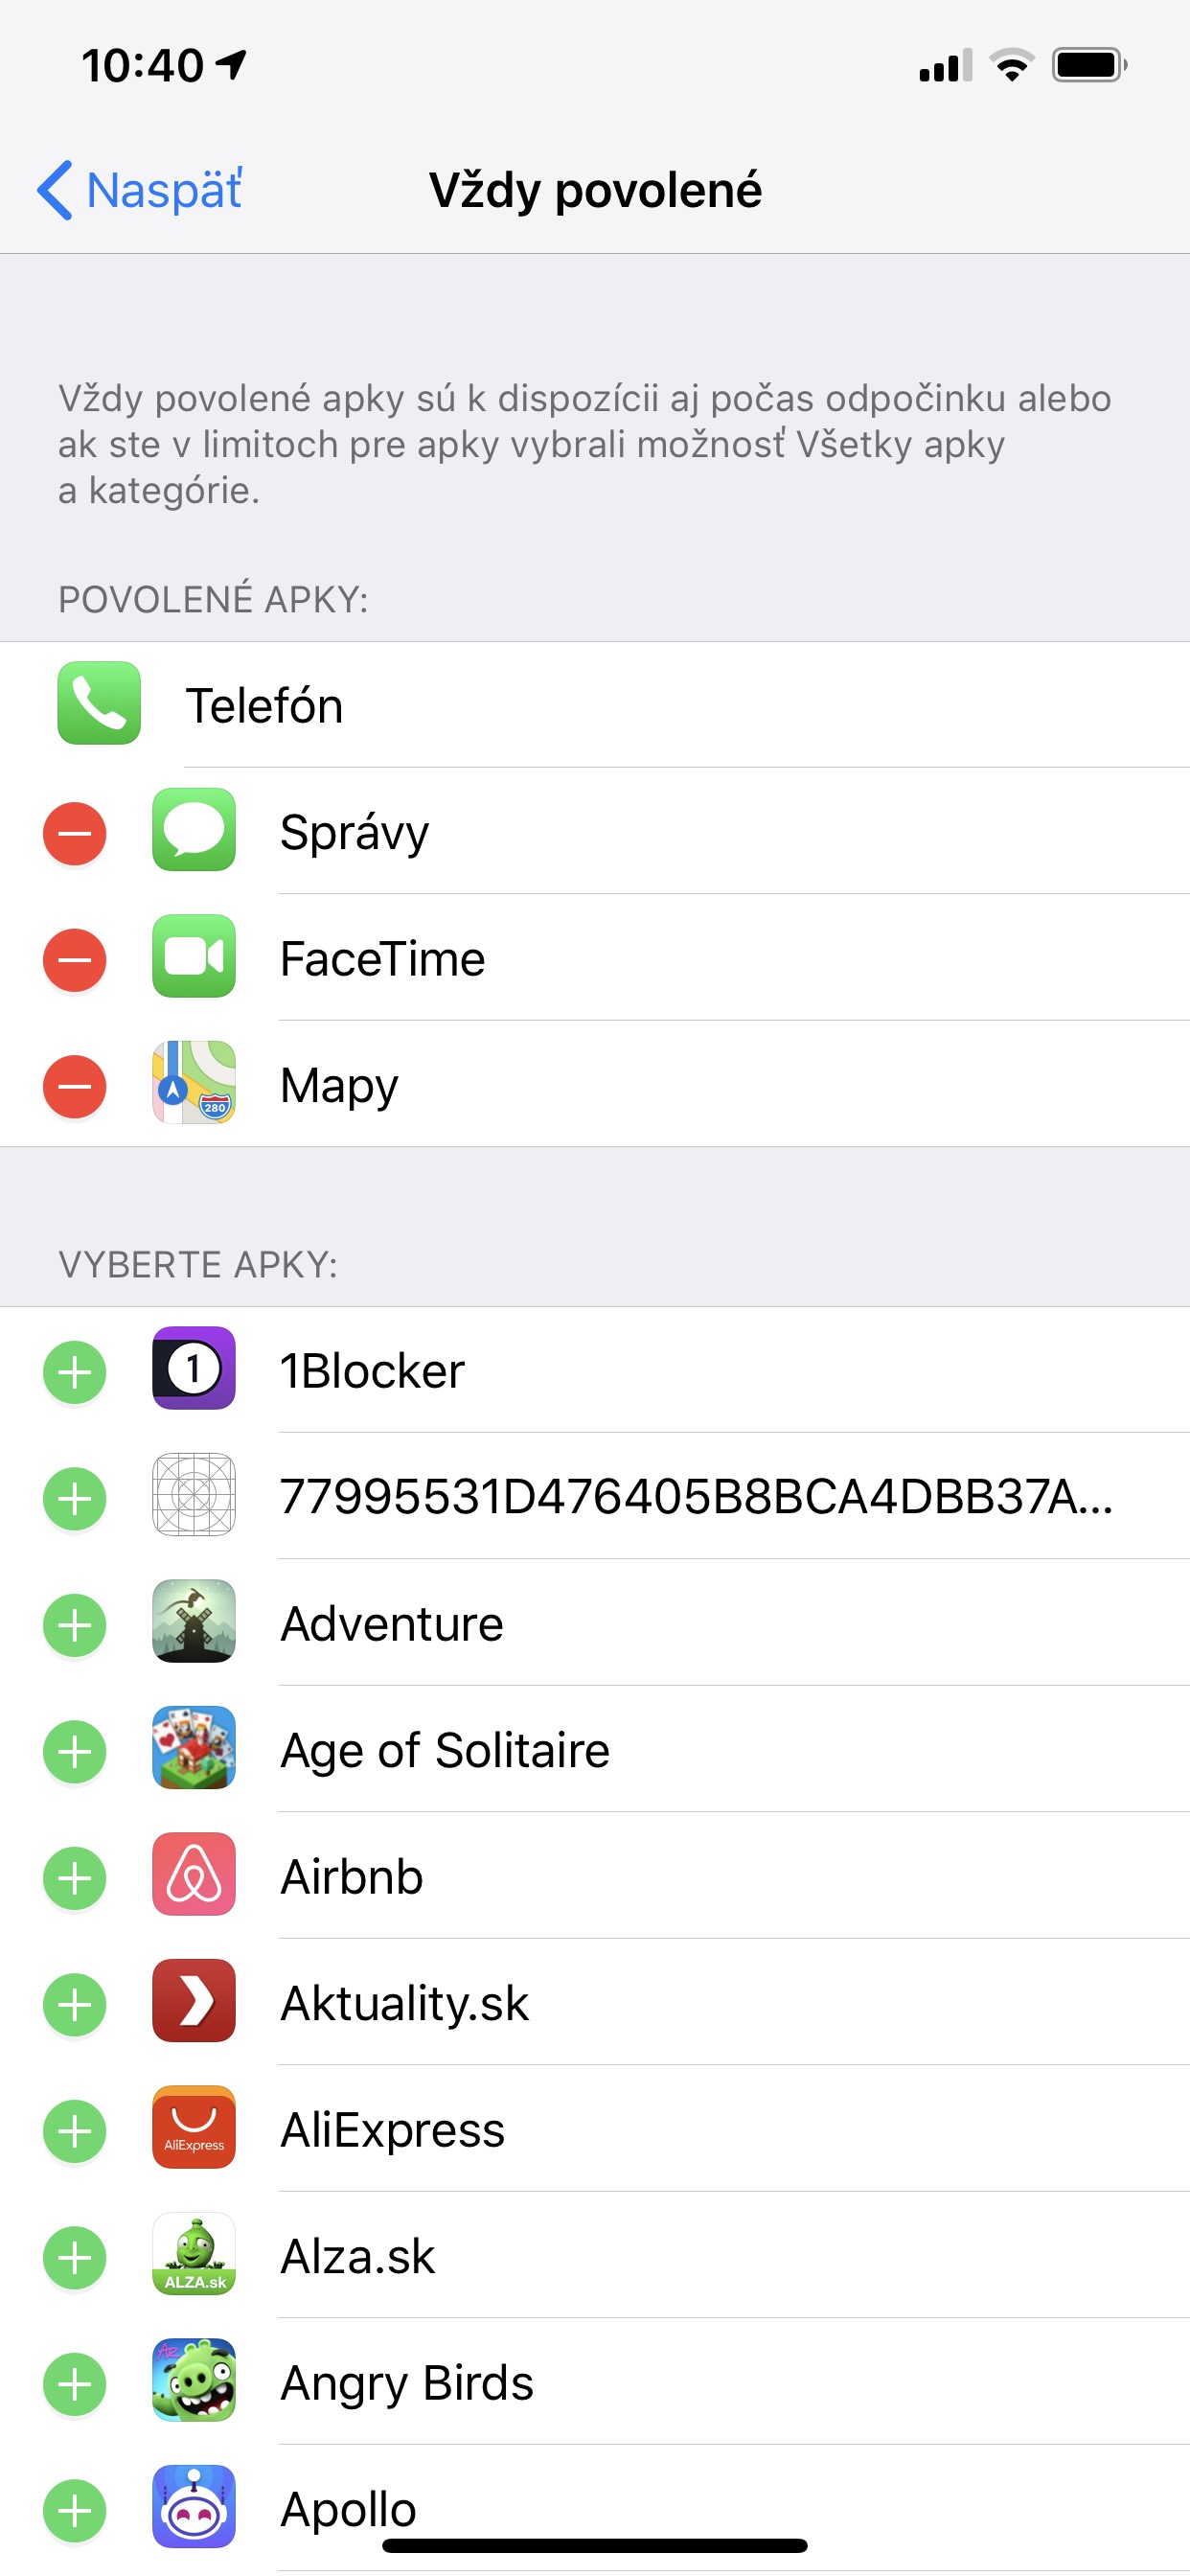Tap the Alza.sk alien icon
The height and width of the screenshot is (2576, 1190).
click(194, 2254)
